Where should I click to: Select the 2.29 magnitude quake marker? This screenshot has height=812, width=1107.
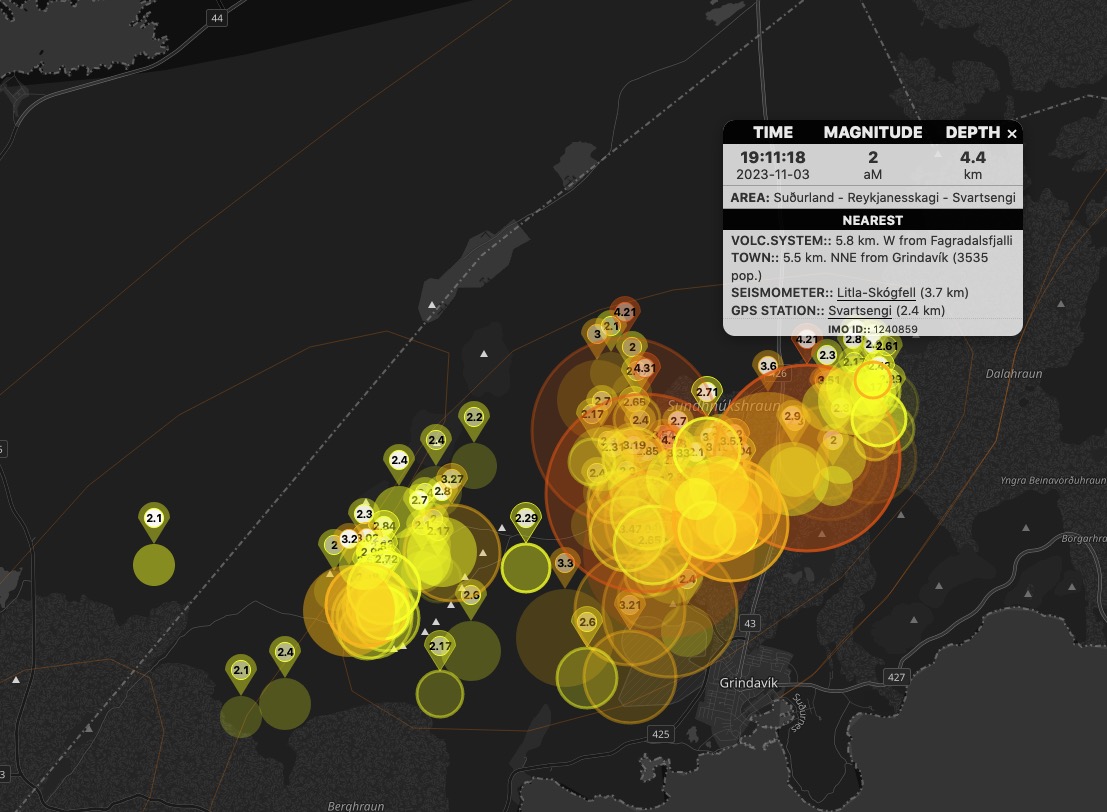(526, 519)
